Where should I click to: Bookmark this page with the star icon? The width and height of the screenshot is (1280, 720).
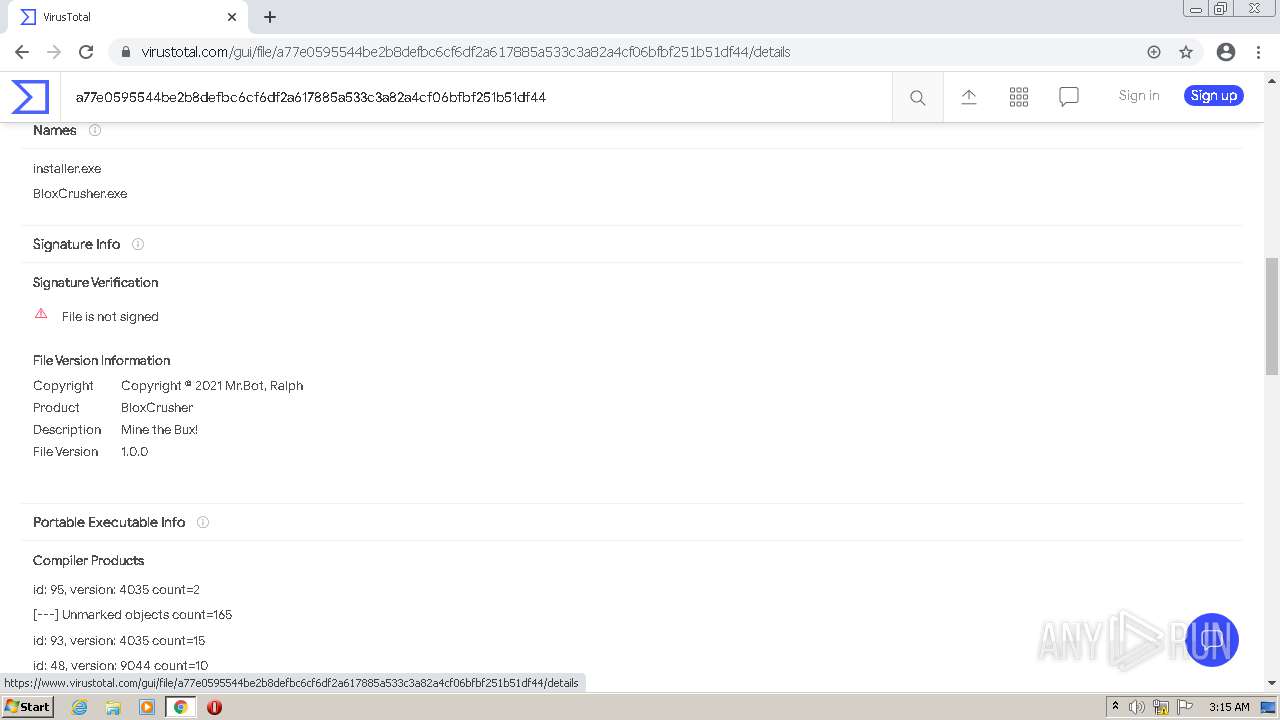[1186, 52]
